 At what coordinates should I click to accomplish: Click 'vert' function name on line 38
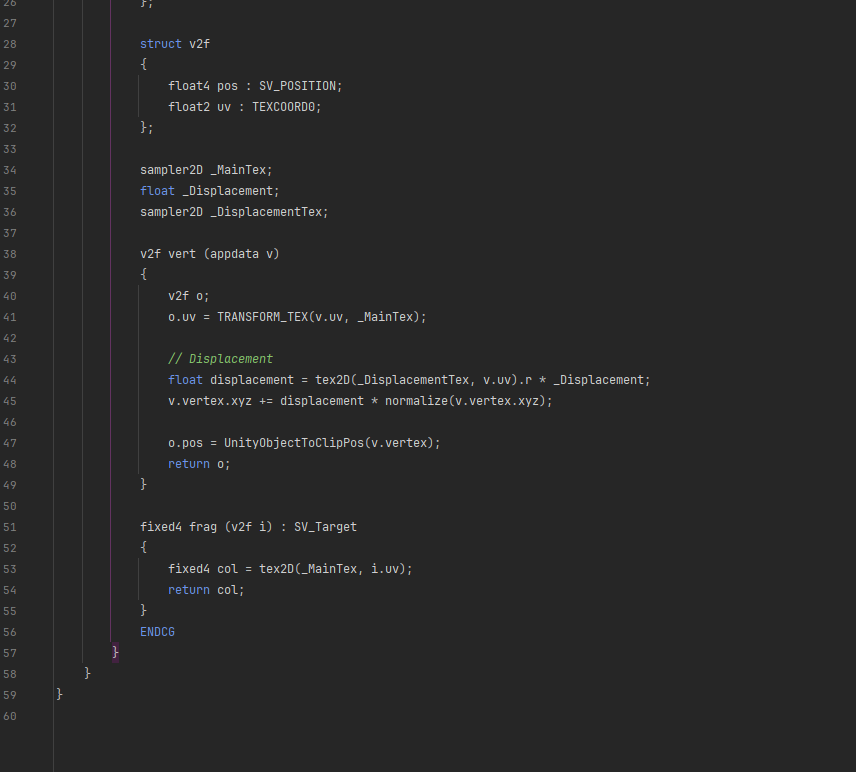[x=182, y=254]
